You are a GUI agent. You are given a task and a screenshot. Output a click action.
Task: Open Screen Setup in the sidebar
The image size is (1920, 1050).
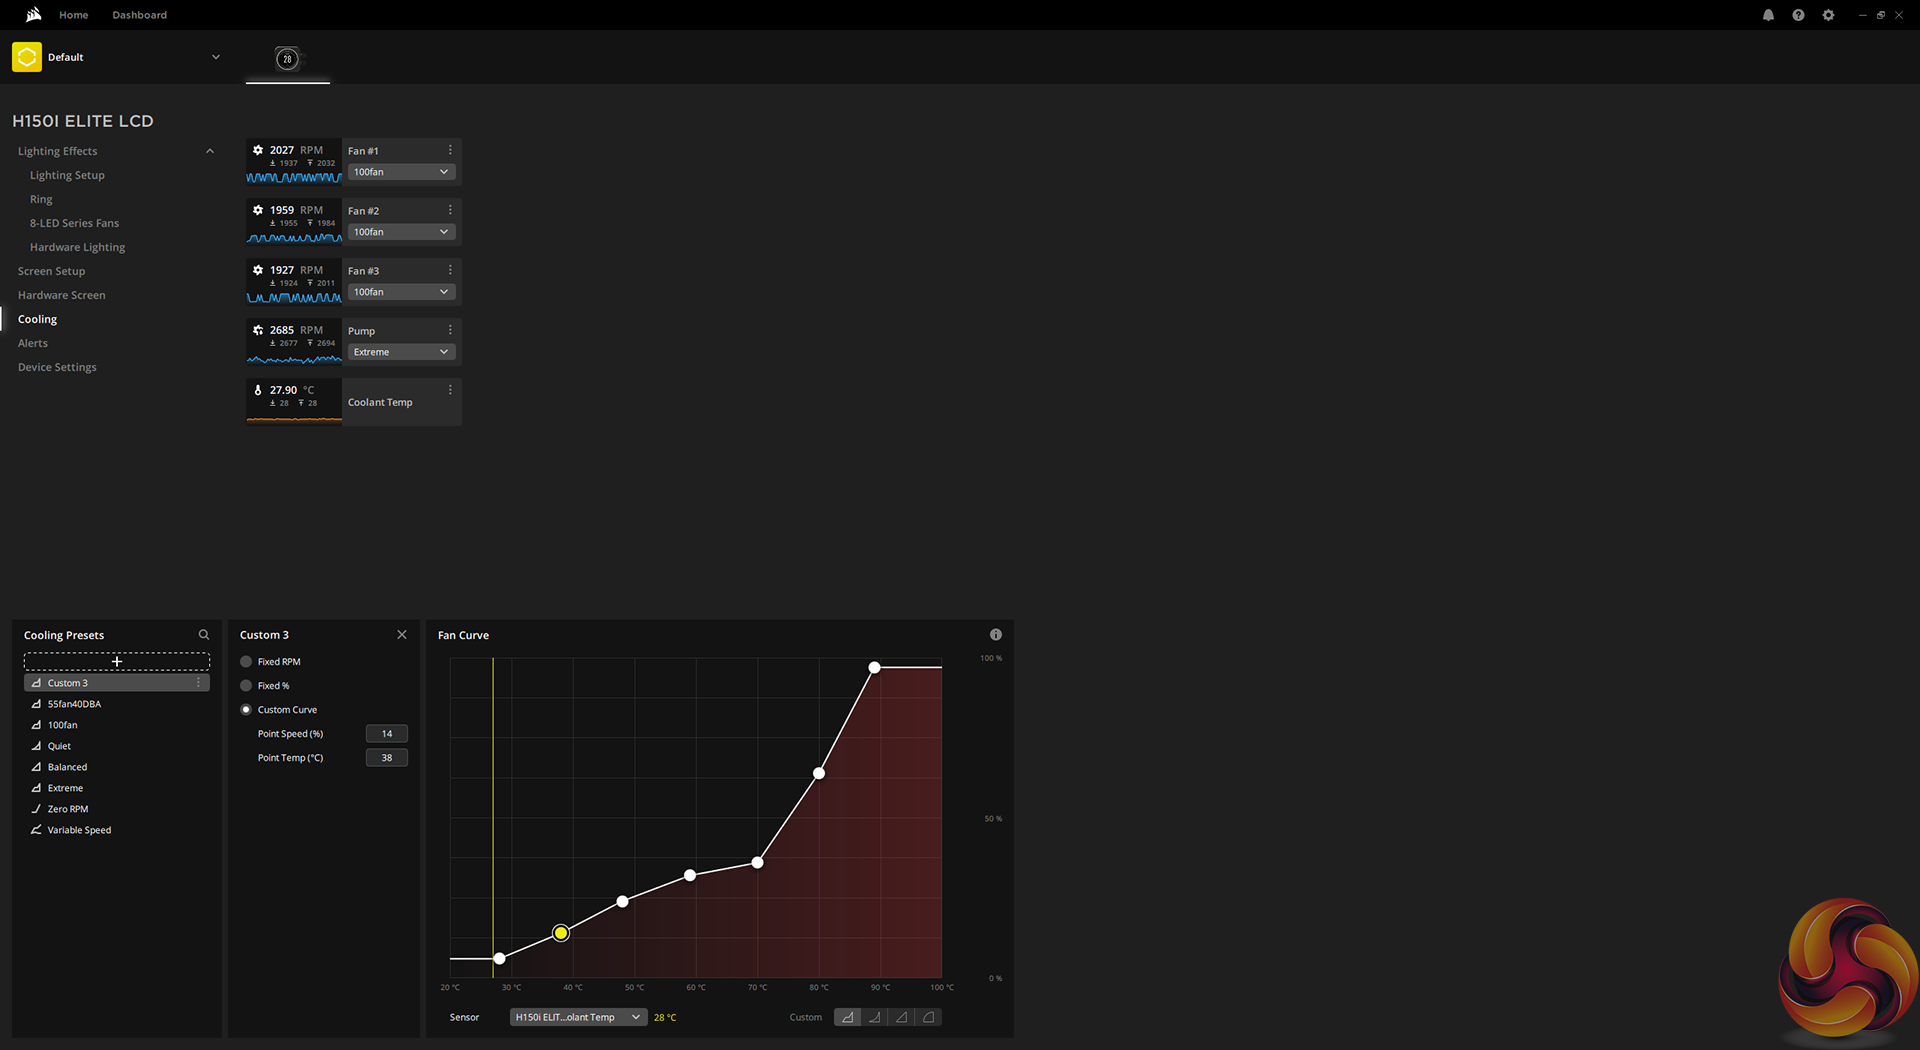pos(52,271)
